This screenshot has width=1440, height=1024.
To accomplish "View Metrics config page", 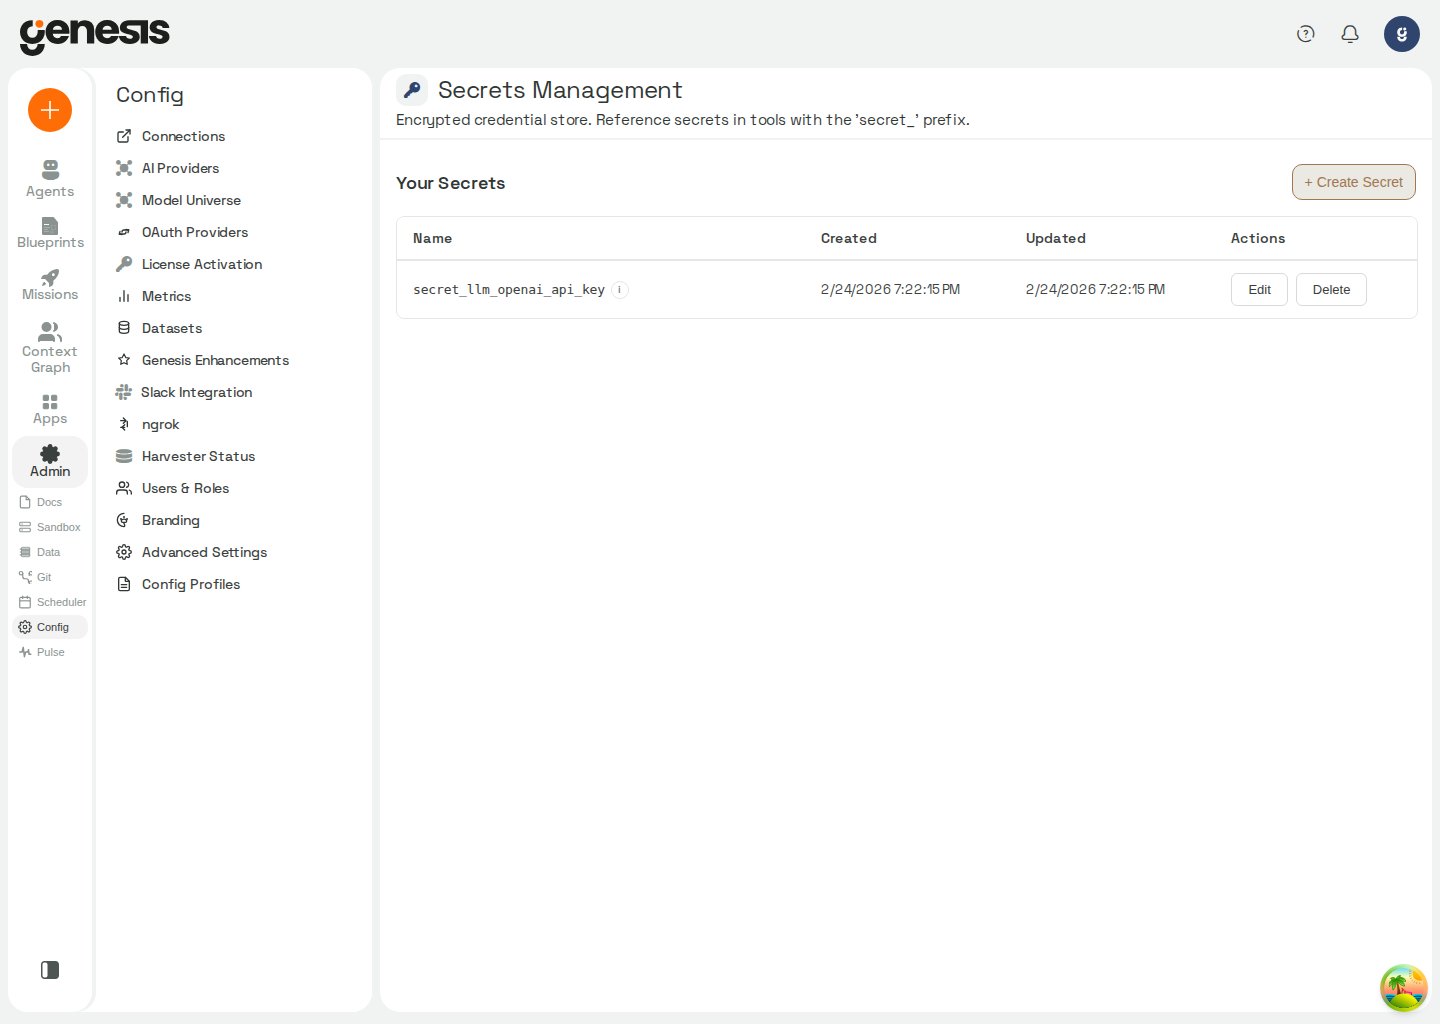I will tap(154, 296).
